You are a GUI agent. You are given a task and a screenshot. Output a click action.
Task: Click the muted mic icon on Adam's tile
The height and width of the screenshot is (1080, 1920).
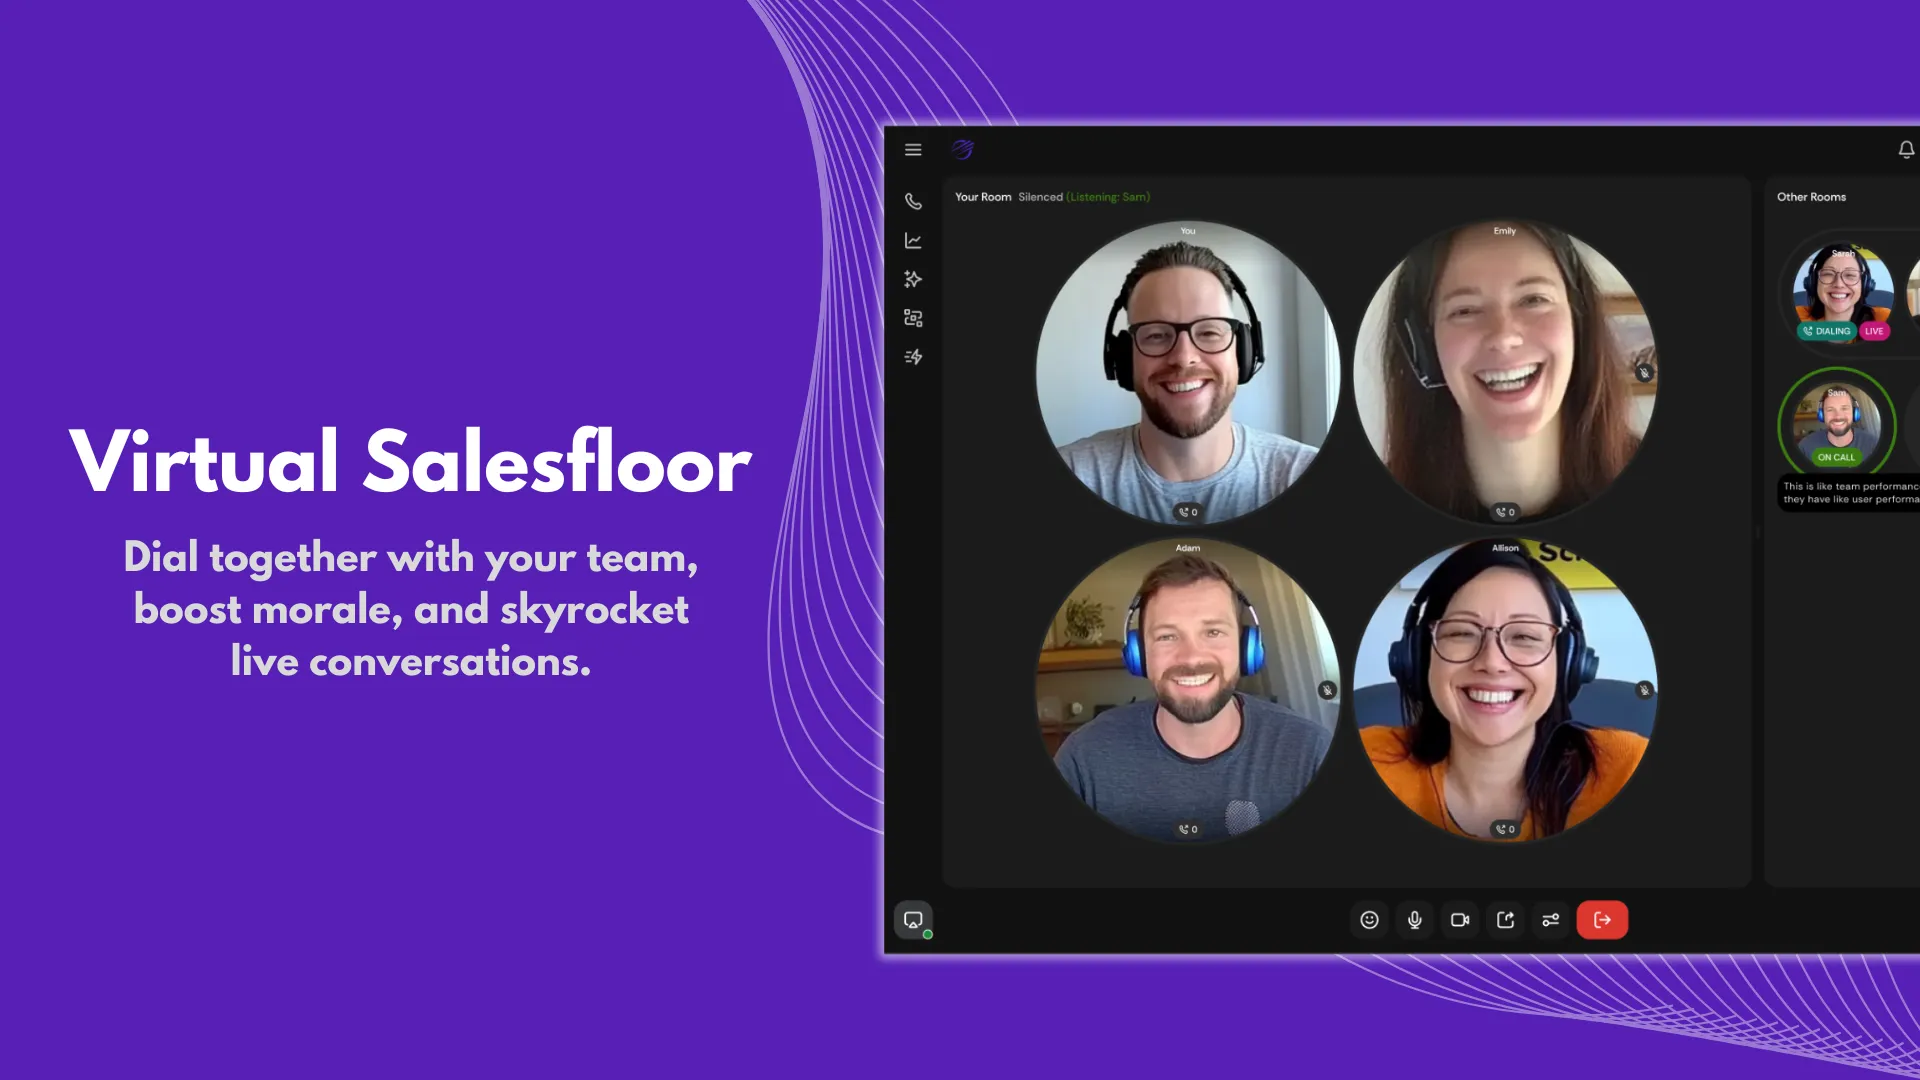tap(1327, 690)
